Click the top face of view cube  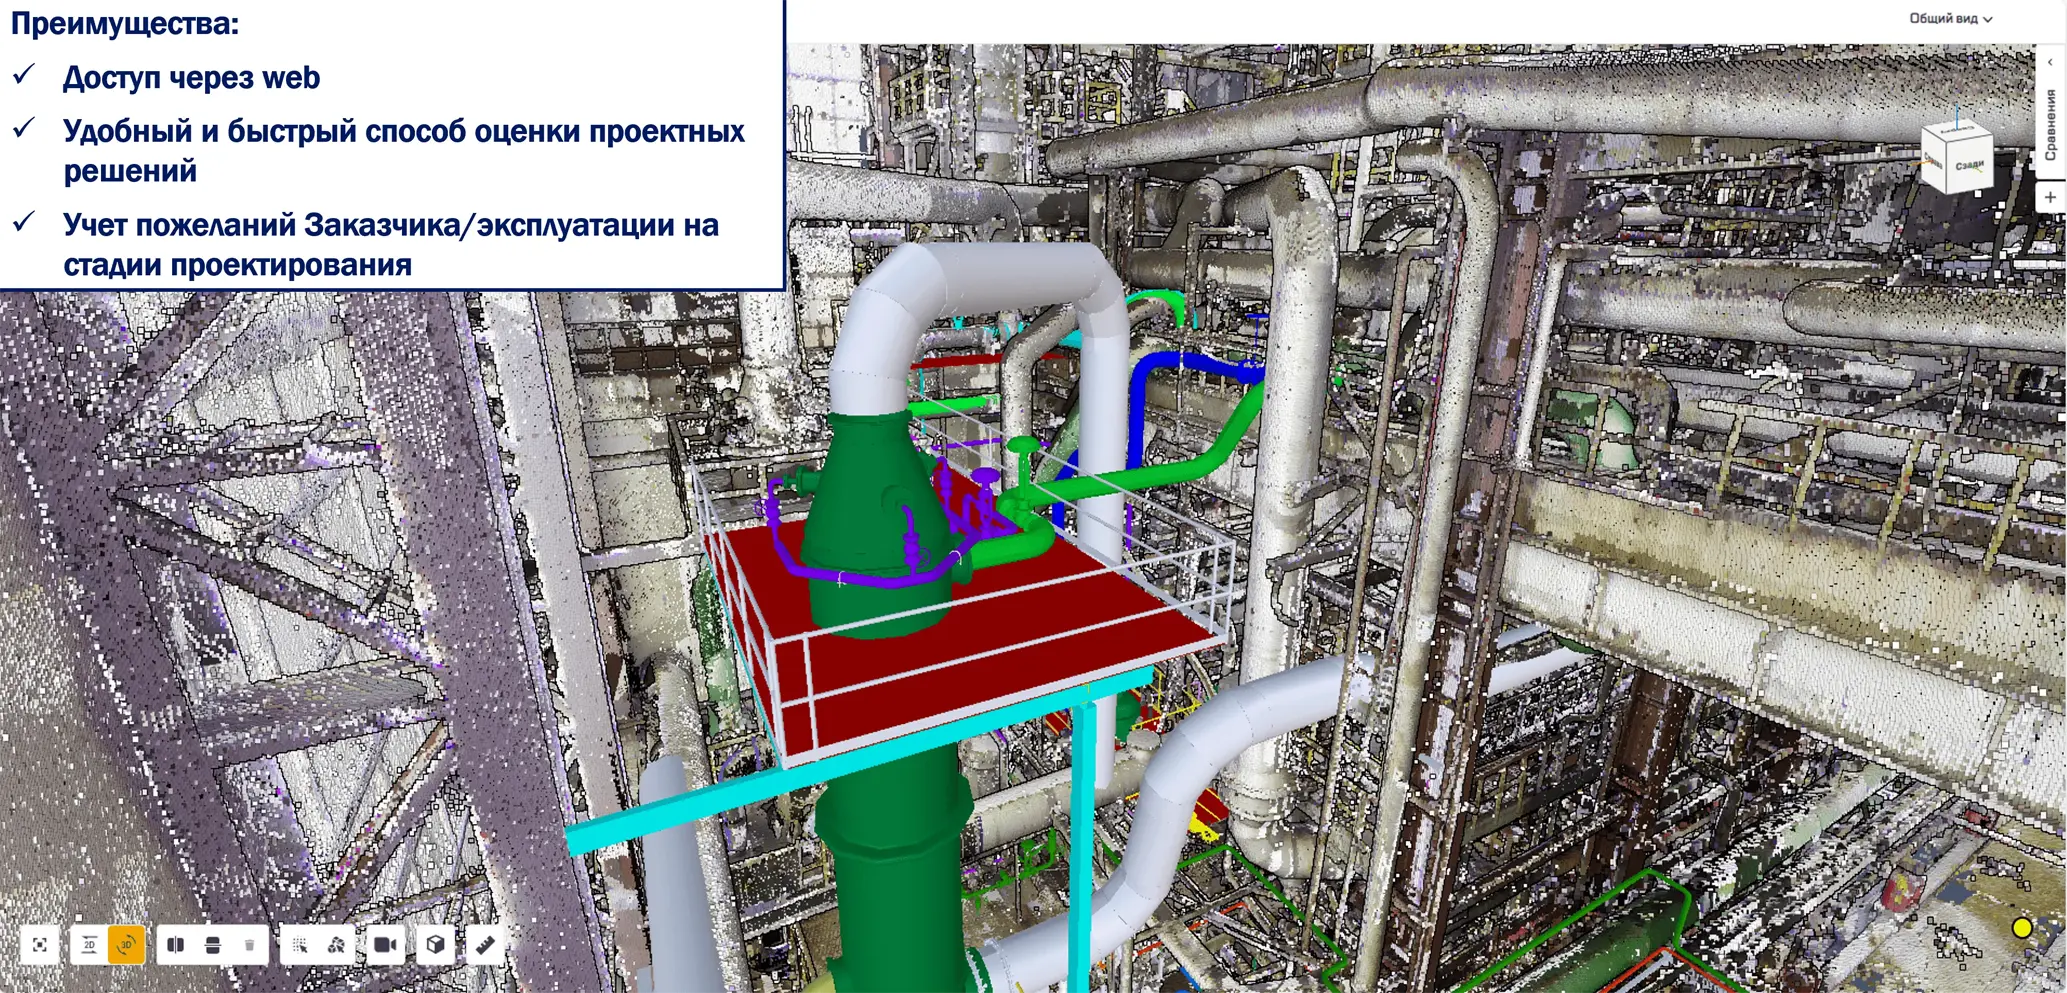[1956, 132]
